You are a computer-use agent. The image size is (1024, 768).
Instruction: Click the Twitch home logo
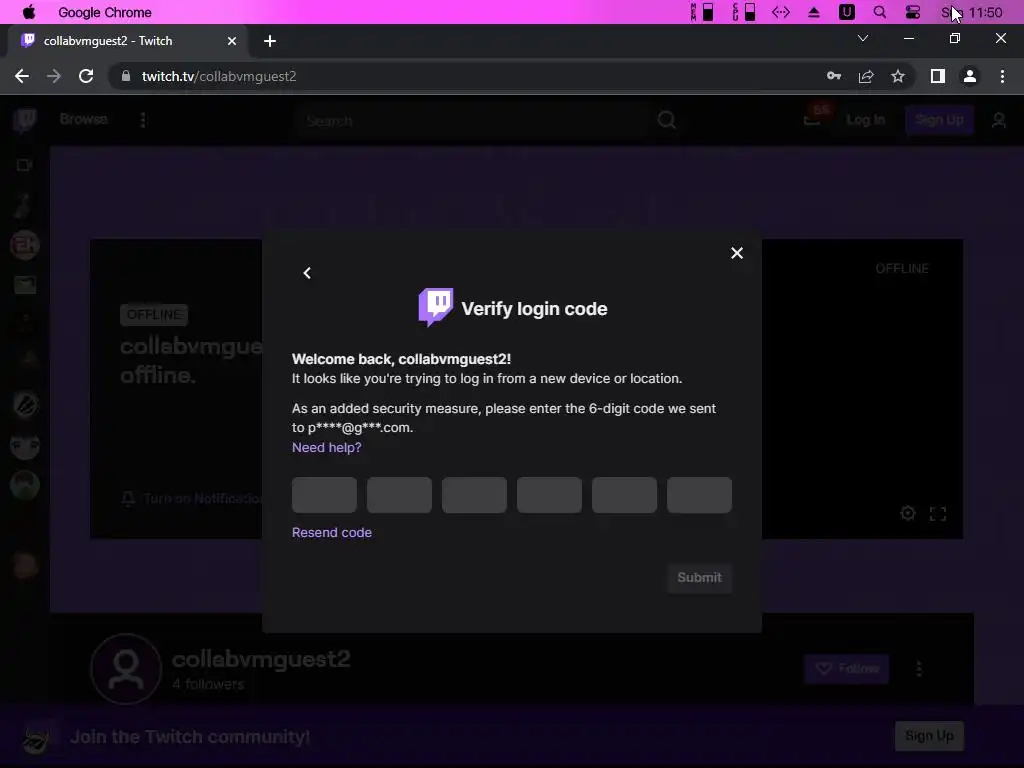25,120
